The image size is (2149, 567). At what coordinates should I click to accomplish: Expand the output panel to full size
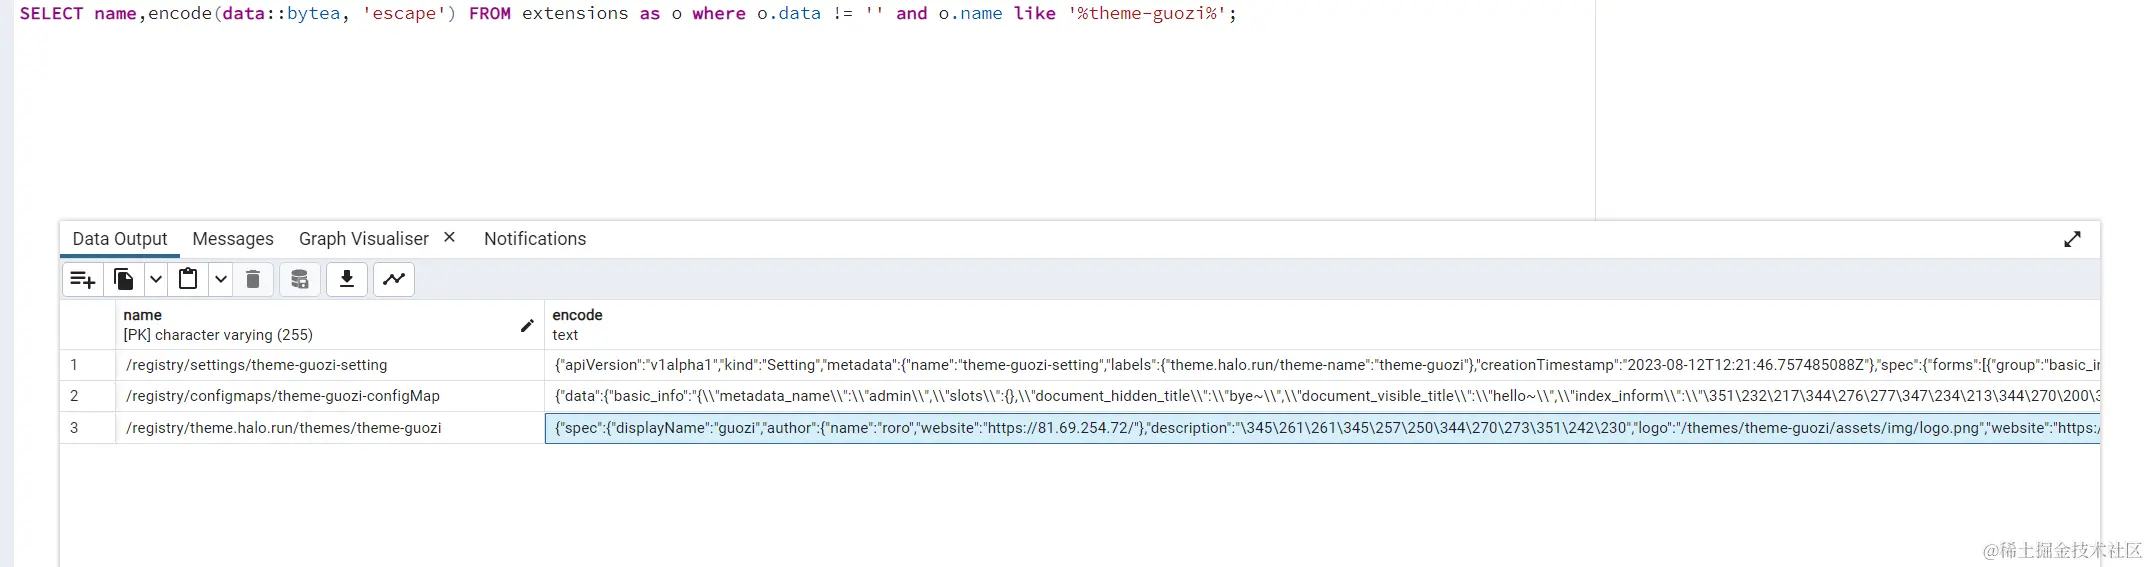(x=2072, y=239)
